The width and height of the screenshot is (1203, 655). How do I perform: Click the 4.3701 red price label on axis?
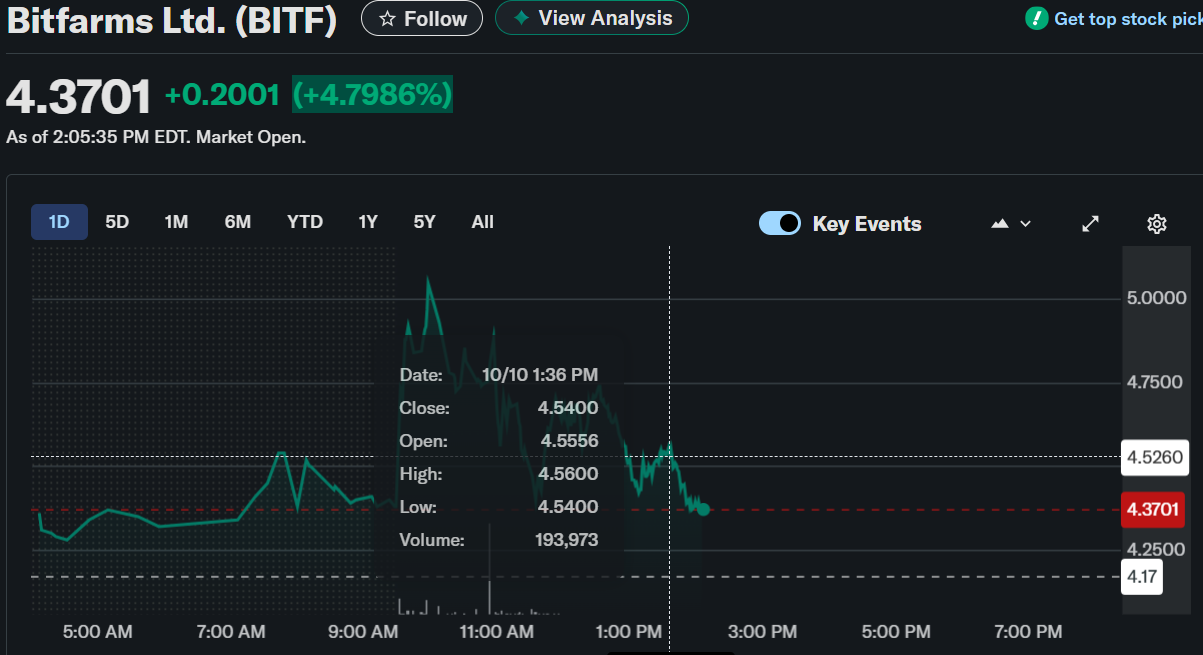pyautogui.click(x=1152, y=509)
